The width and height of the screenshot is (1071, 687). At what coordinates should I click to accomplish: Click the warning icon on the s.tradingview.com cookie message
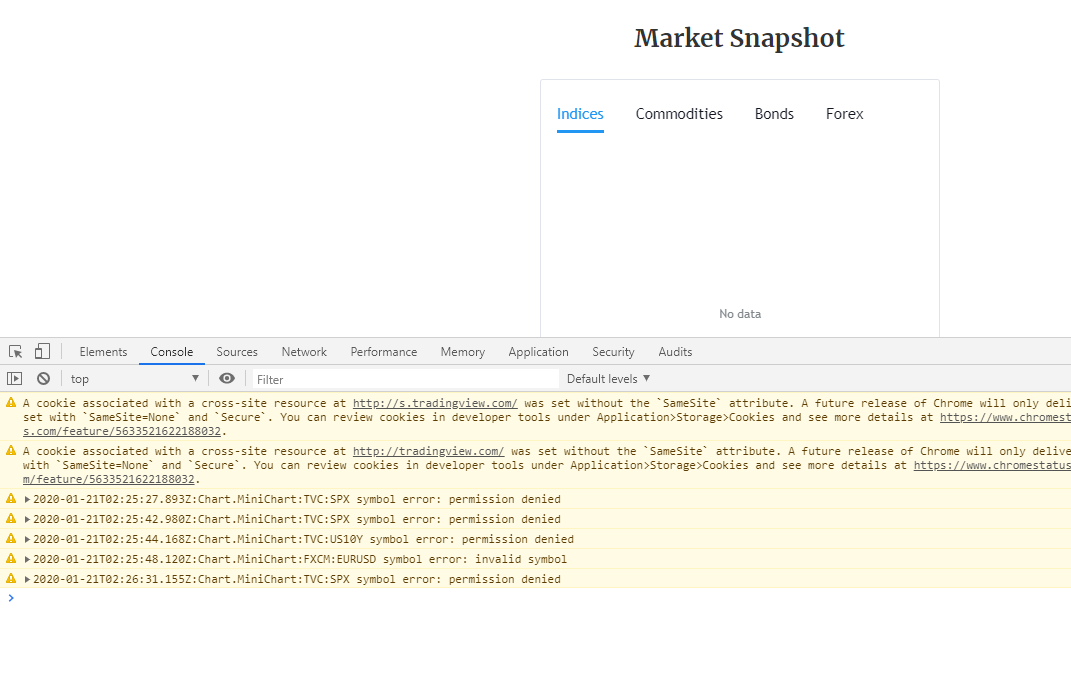pyautogui.click(x=11, y=402)
